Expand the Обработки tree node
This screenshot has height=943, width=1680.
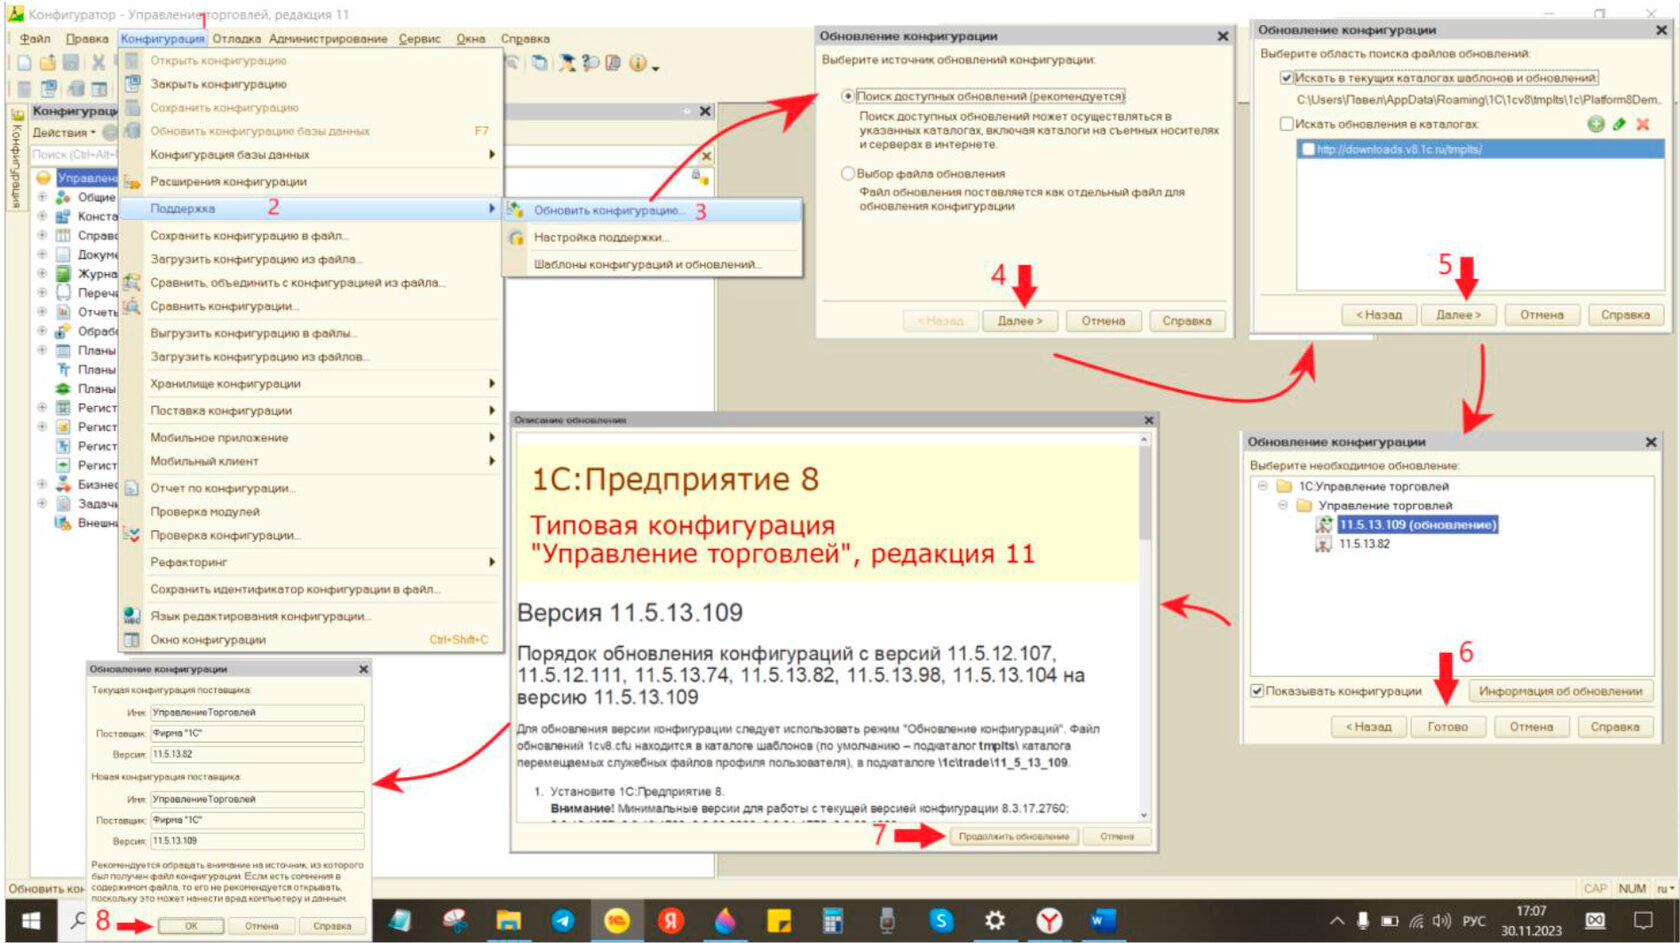point(42,331)
